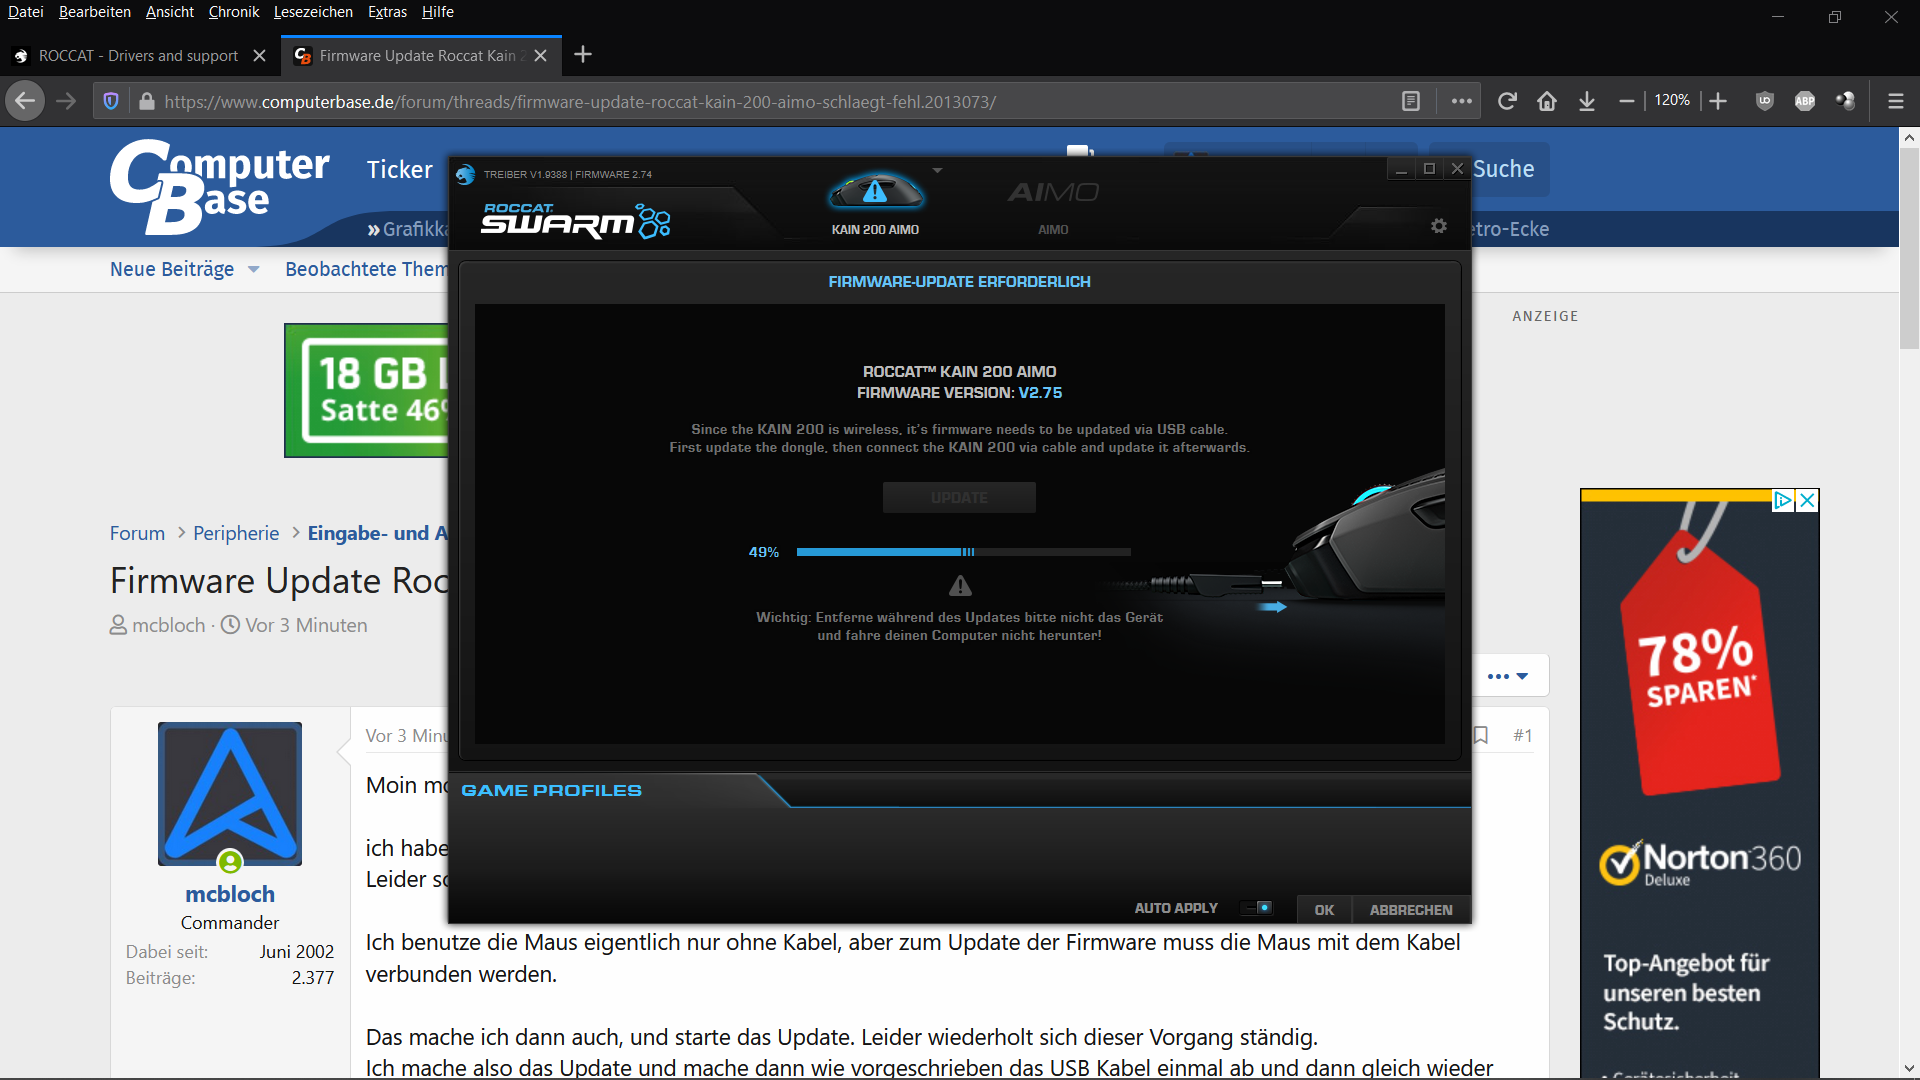Toggle Firefox reader view icon
The height and width of the screenshot is (1080, 1920).
pos(1410,101)
